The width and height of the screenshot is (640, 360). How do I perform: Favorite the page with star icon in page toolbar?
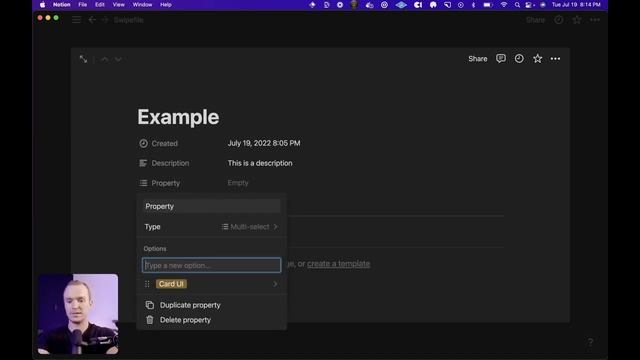coord(537,58)
